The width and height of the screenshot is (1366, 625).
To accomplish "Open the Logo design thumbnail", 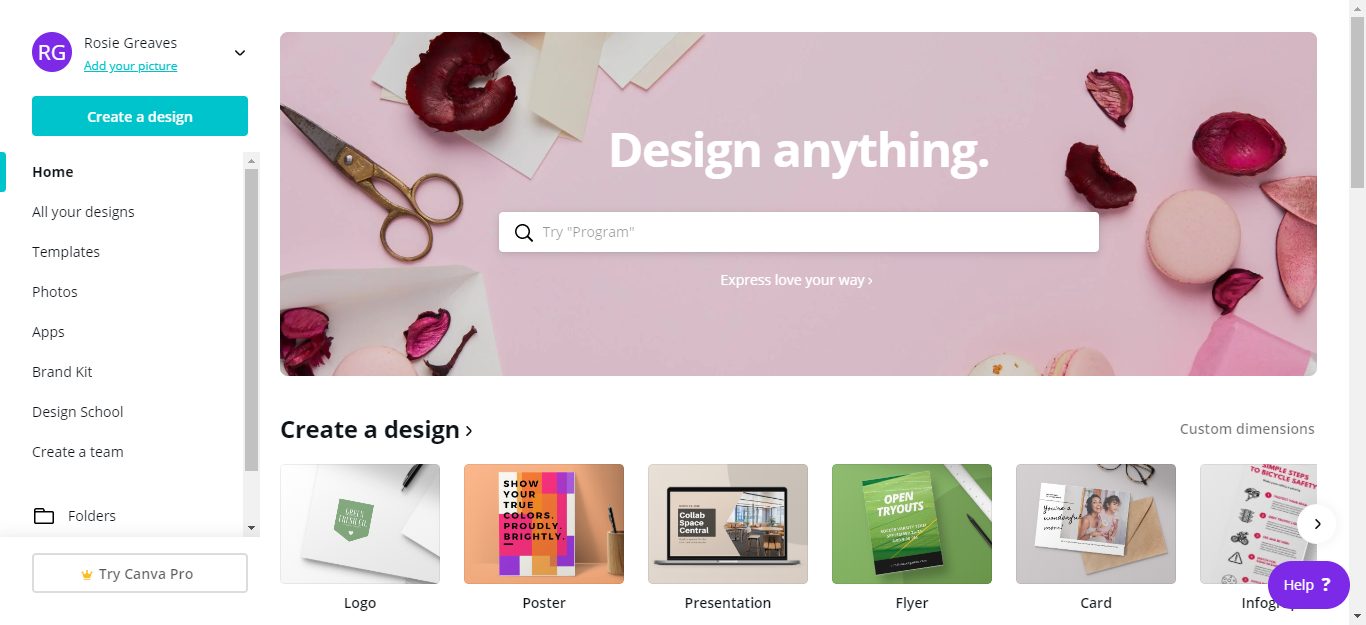I will pyautogui.click(x=360, y=524).
